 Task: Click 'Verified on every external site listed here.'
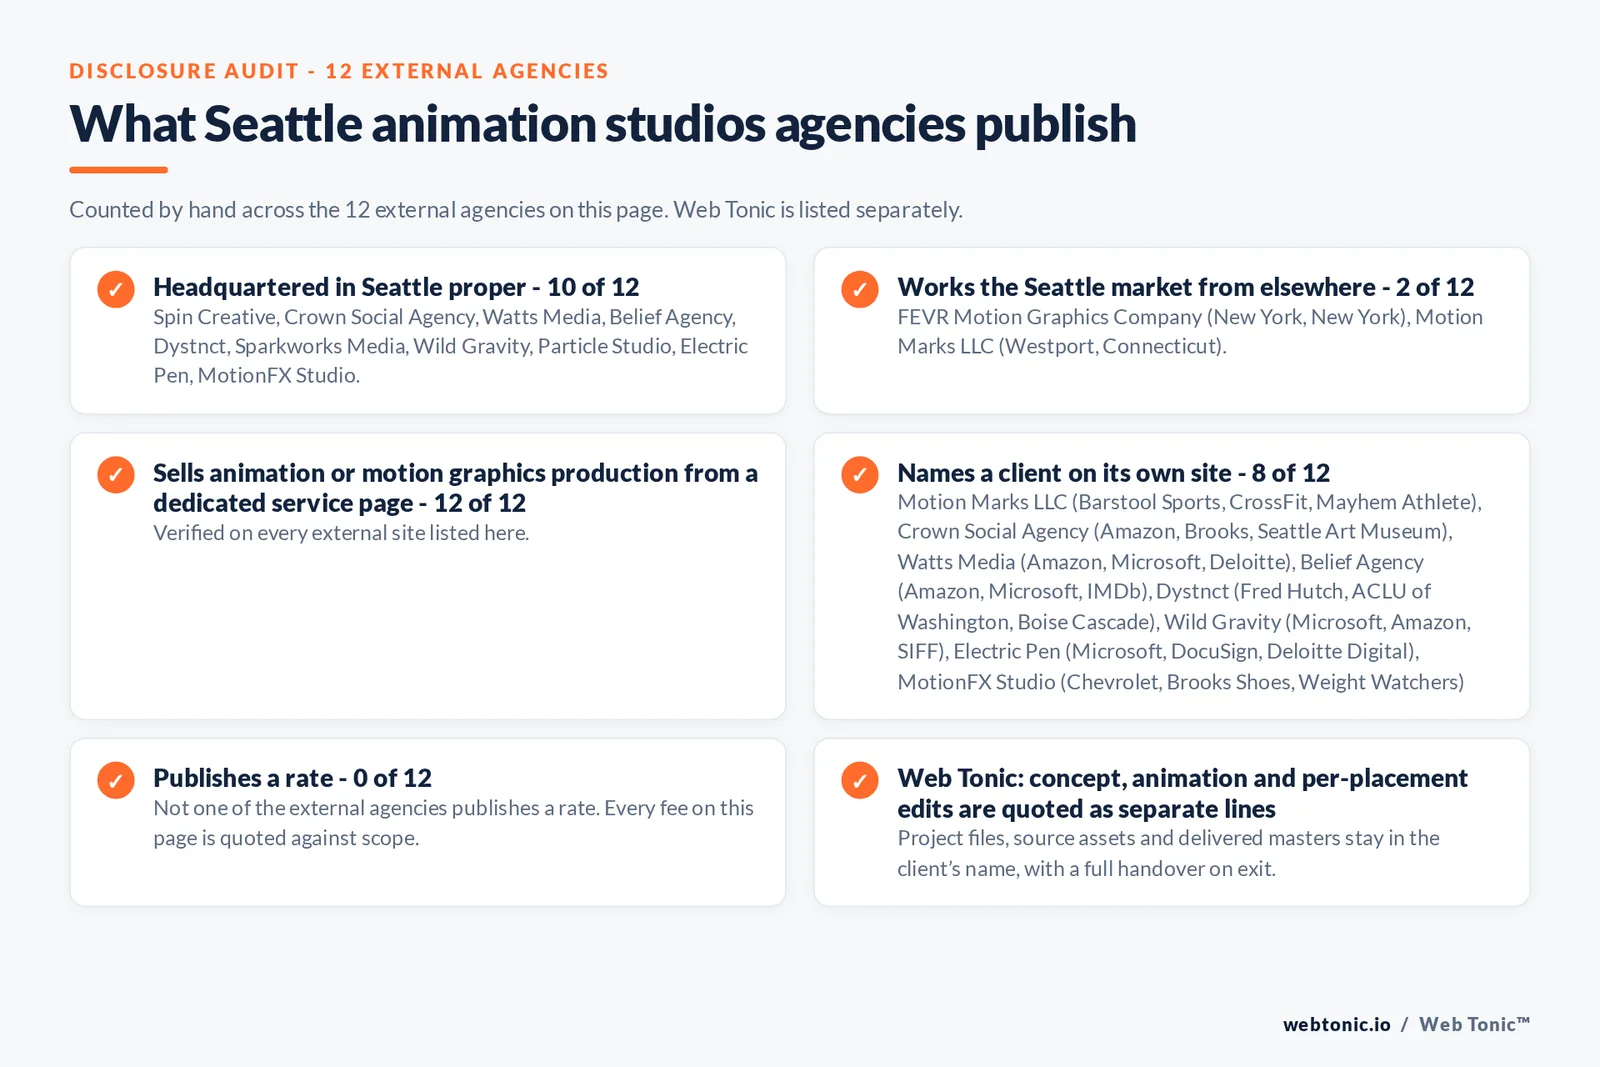point(341,533)
